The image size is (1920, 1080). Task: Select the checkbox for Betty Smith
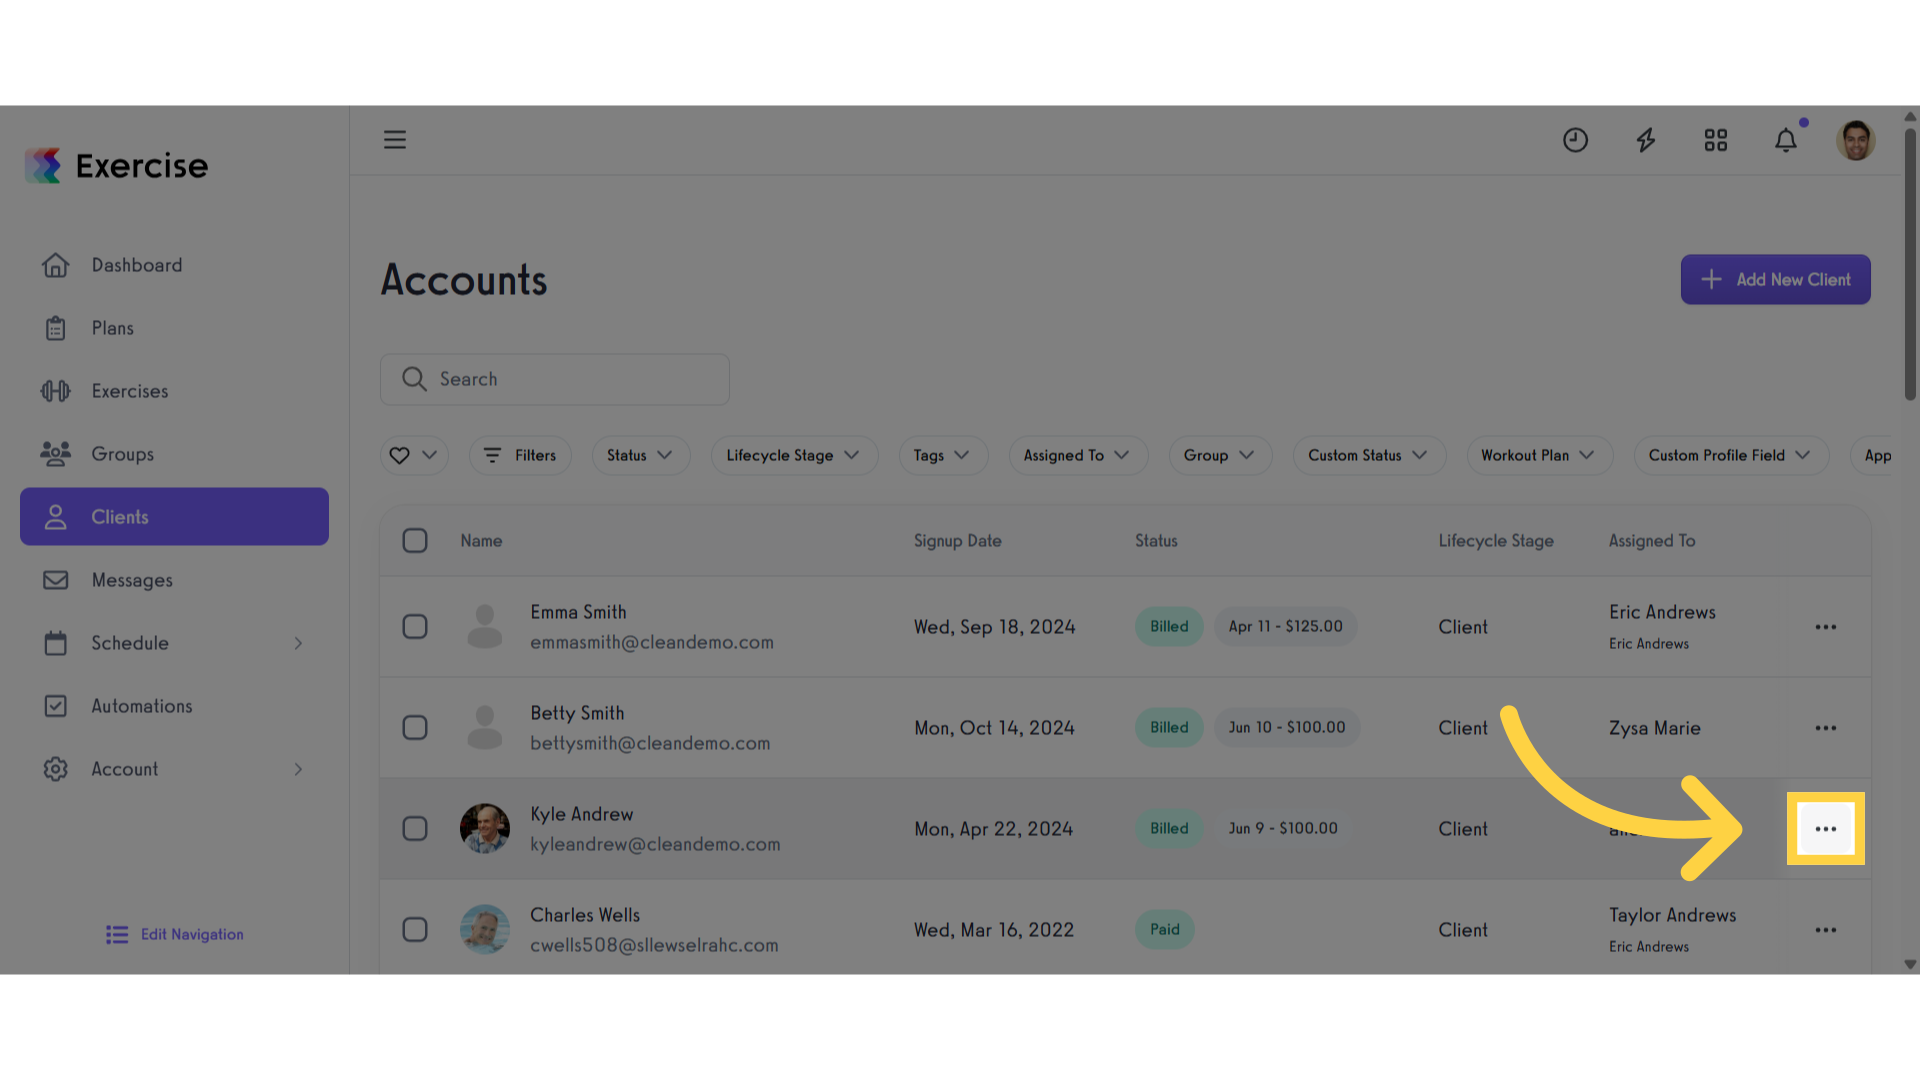tap(415, 728)
